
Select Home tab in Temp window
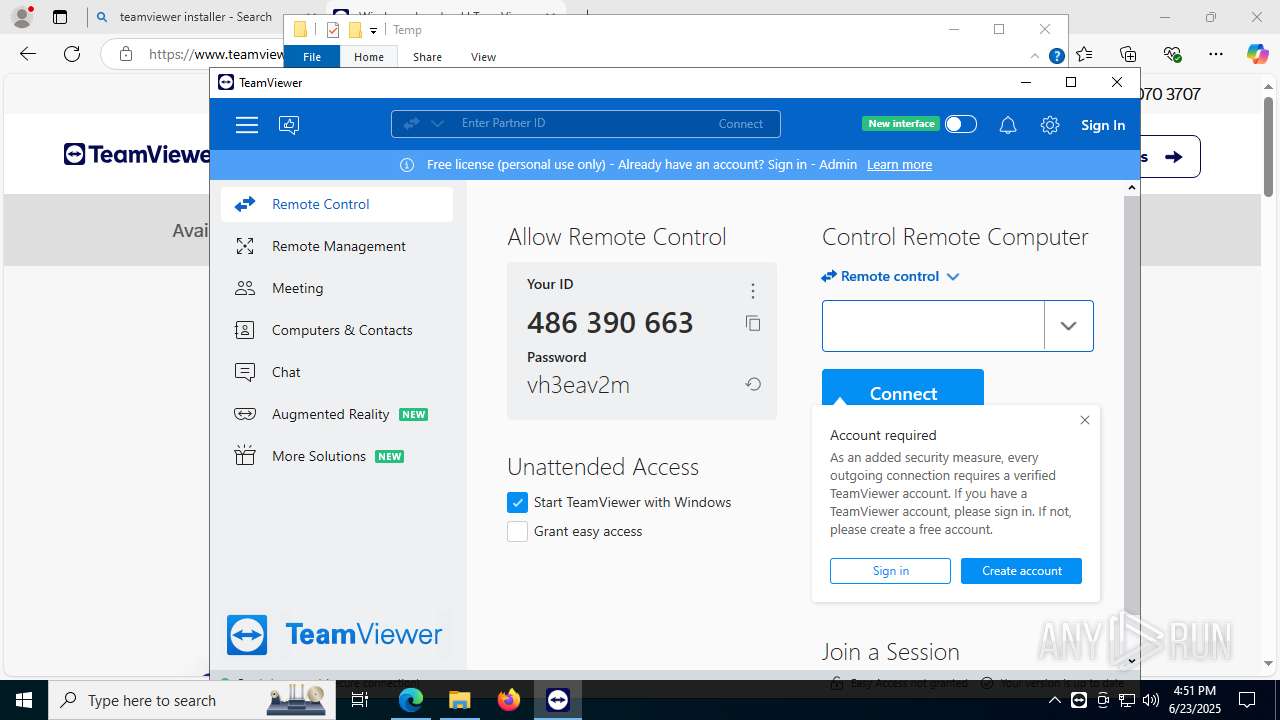[x=369, y=57]
